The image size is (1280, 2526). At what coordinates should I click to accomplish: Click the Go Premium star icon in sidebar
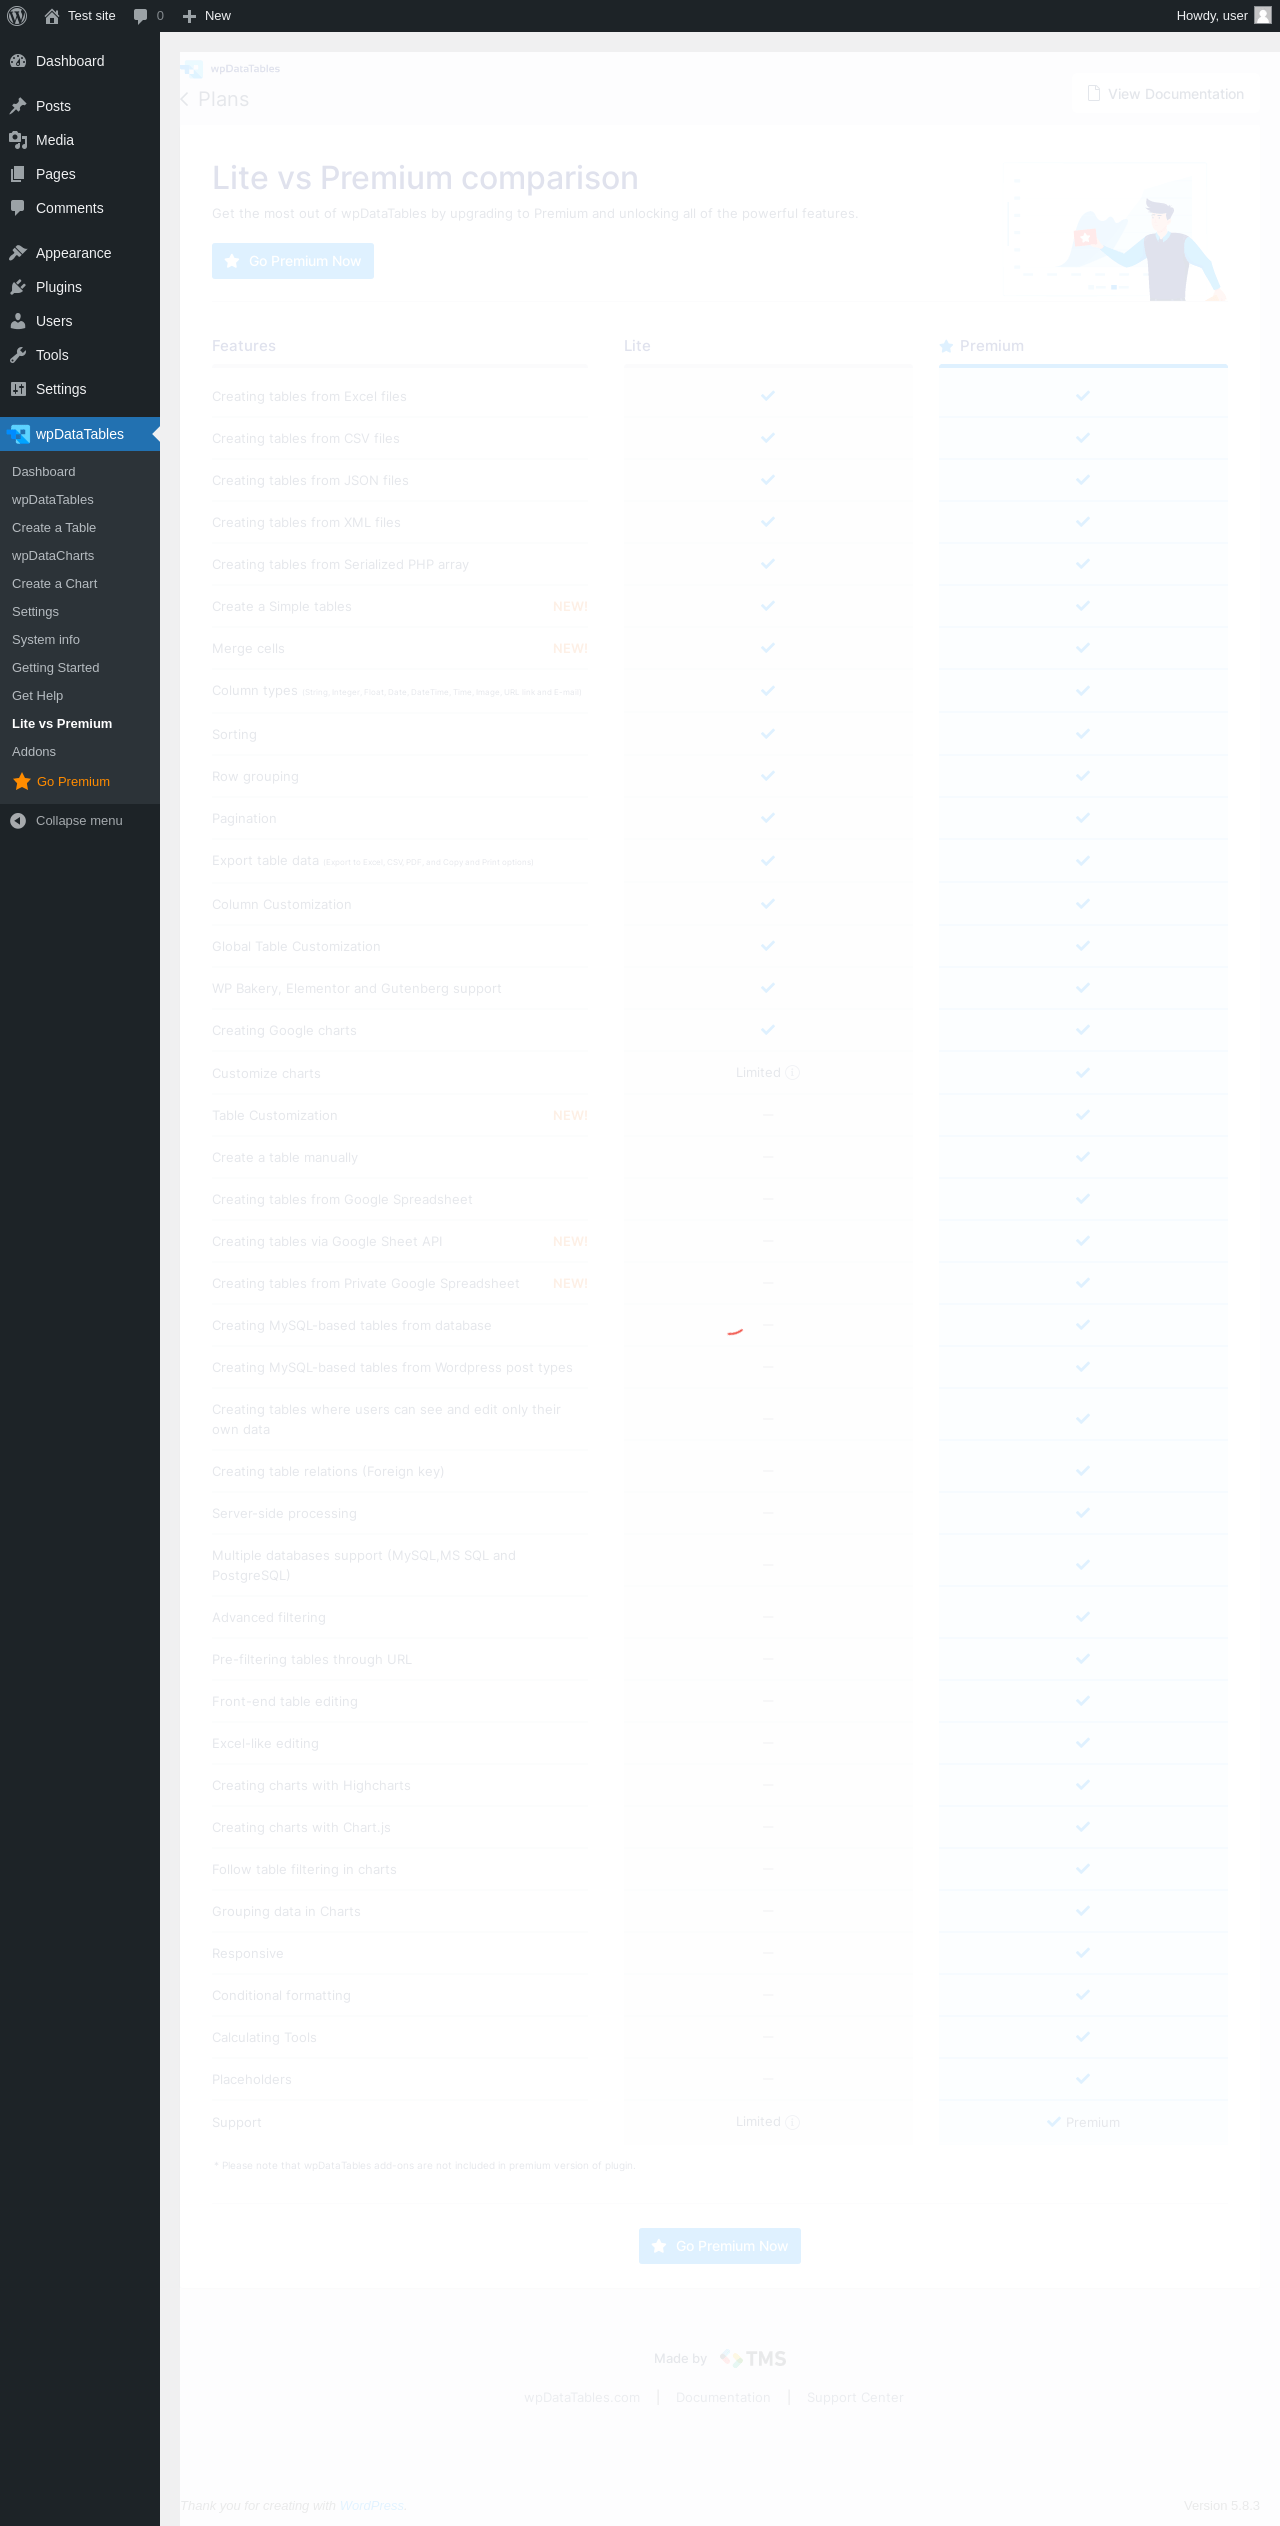pyautogui.click(x=22, y=782)
